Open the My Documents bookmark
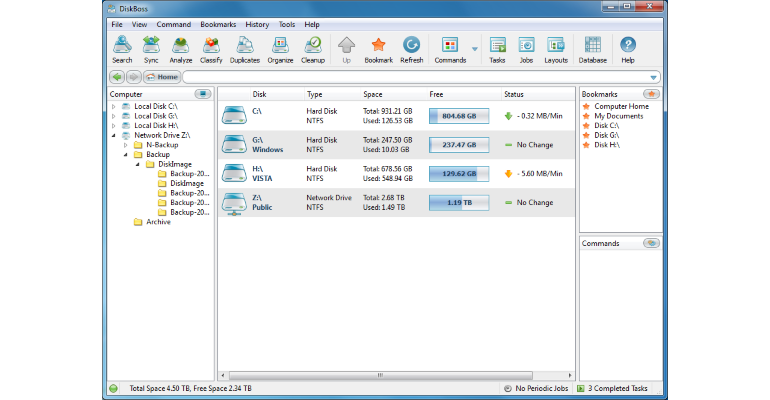Image resolution: width=770 pixels, height=400 pixels. [618, 116]
